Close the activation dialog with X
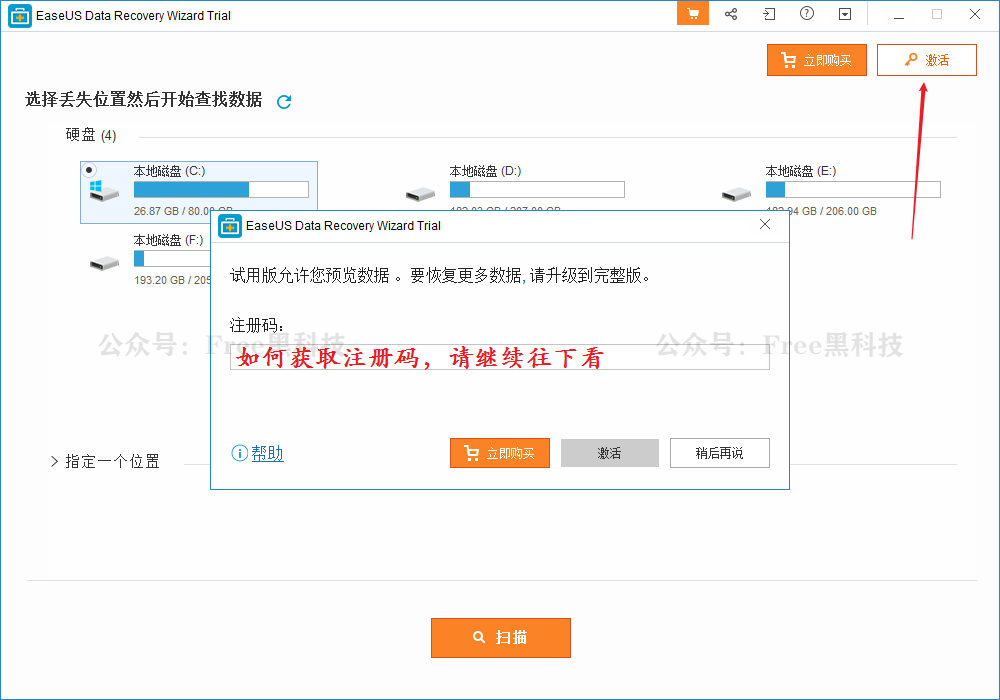Image resolution: width=1000 pixels, height=700 pixels. click(x=765, y=224)
